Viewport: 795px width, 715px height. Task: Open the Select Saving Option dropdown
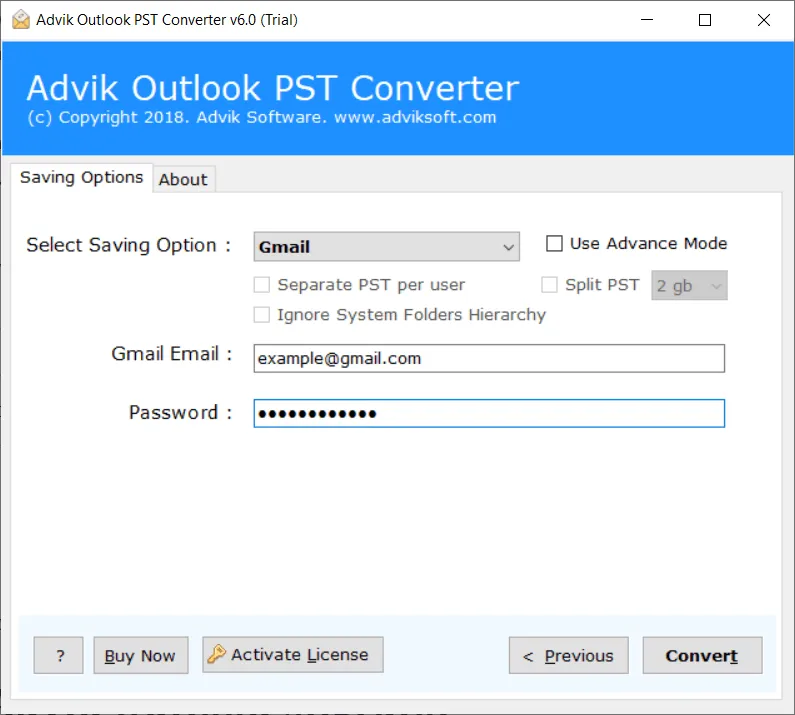pyautogui.click(x=386, y=247)
